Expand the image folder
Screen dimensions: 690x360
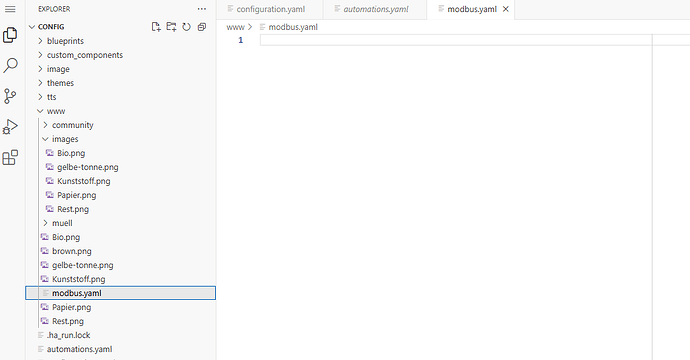(120, 69)
